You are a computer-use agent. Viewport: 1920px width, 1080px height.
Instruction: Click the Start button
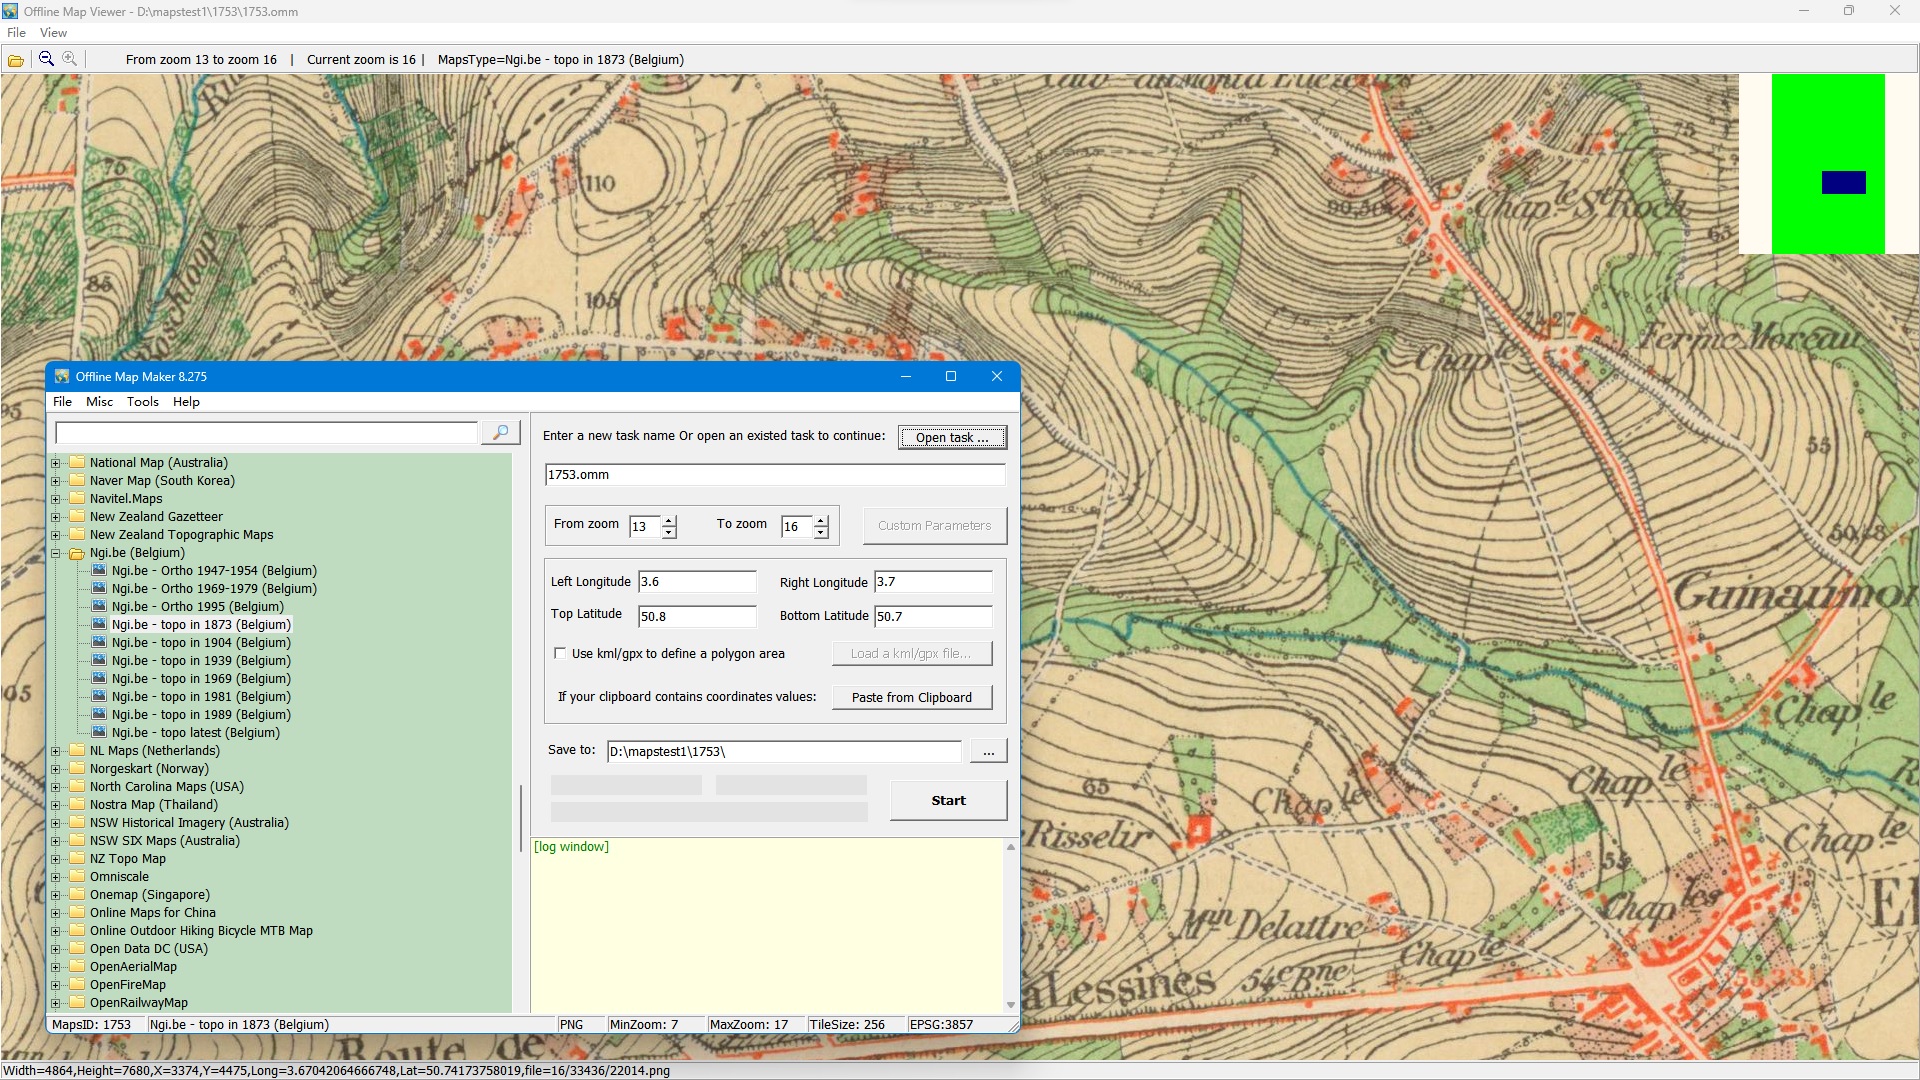coord(948,800)
